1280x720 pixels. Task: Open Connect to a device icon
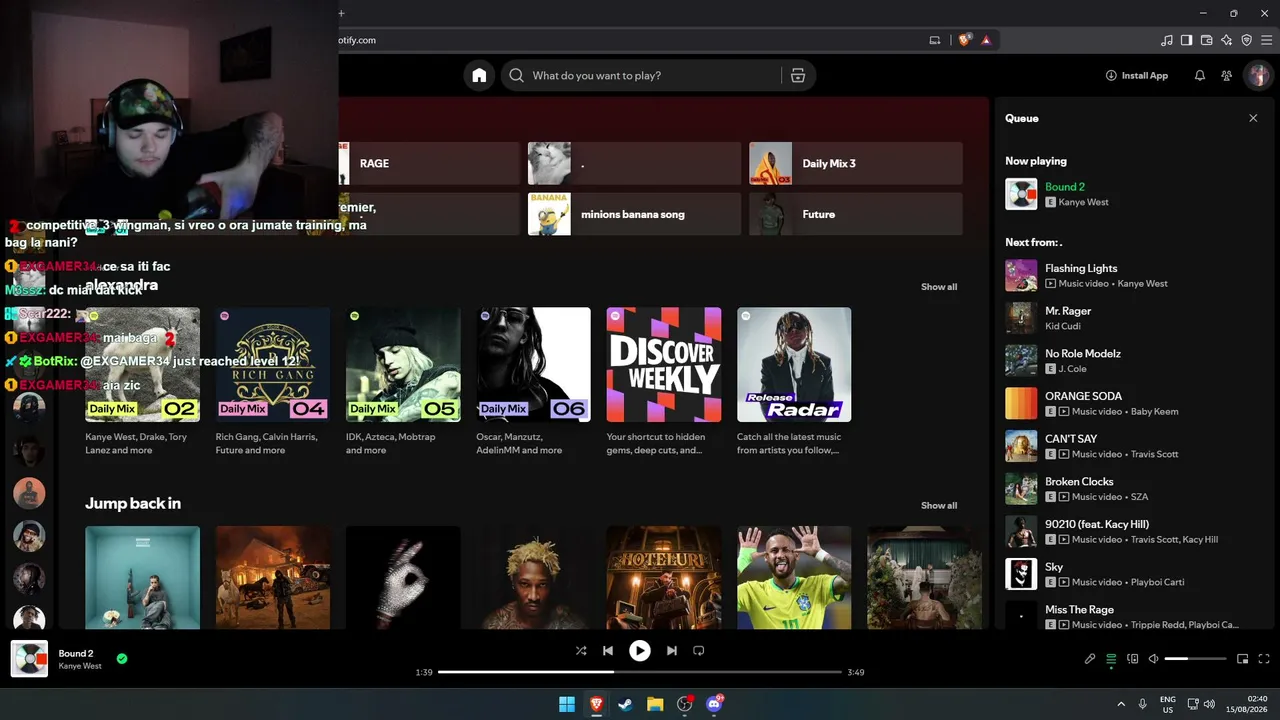1133,659
